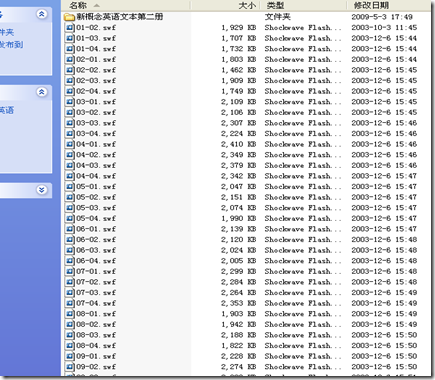Open the 英语 link in sidebar
The width and height of the screenshot is (435, 380).
click(x=7, y=110)
